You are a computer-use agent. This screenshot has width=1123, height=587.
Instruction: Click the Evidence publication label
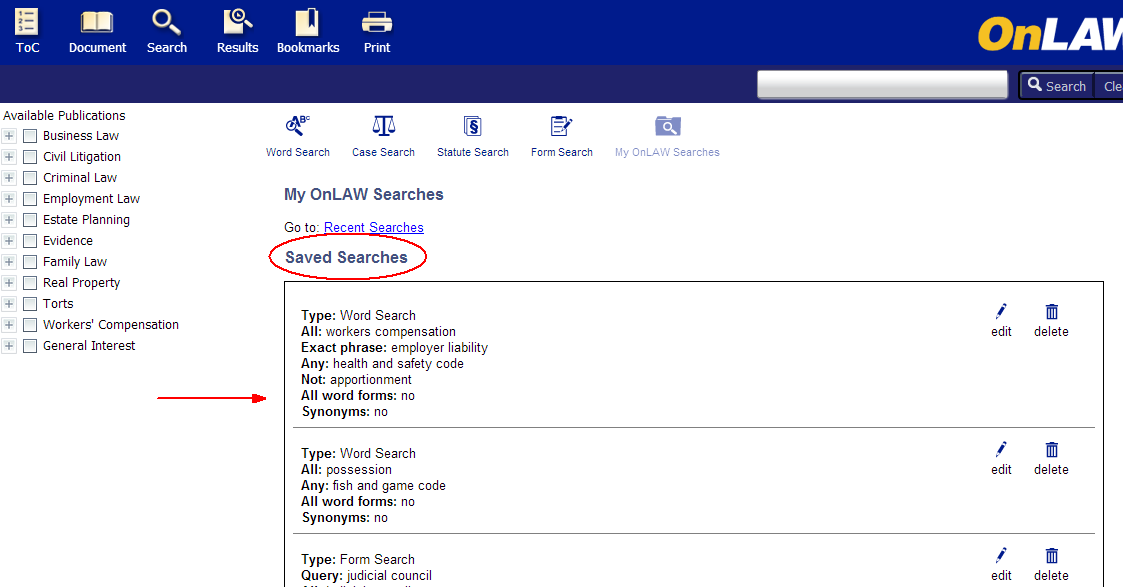click(68, 241)
